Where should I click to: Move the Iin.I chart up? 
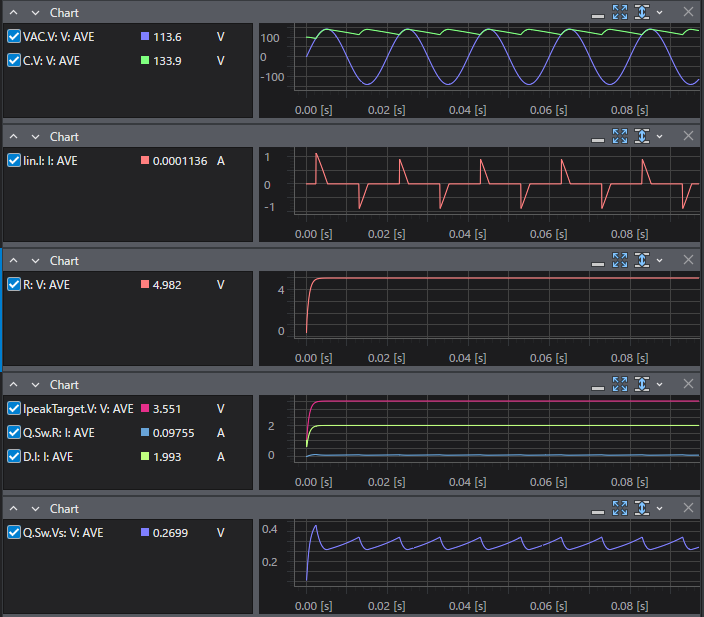[14, 136]
